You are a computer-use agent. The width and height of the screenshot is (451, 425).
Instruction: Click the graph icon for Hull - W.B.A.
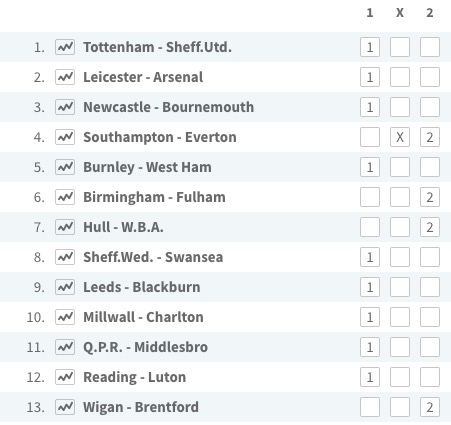[65, 227]
